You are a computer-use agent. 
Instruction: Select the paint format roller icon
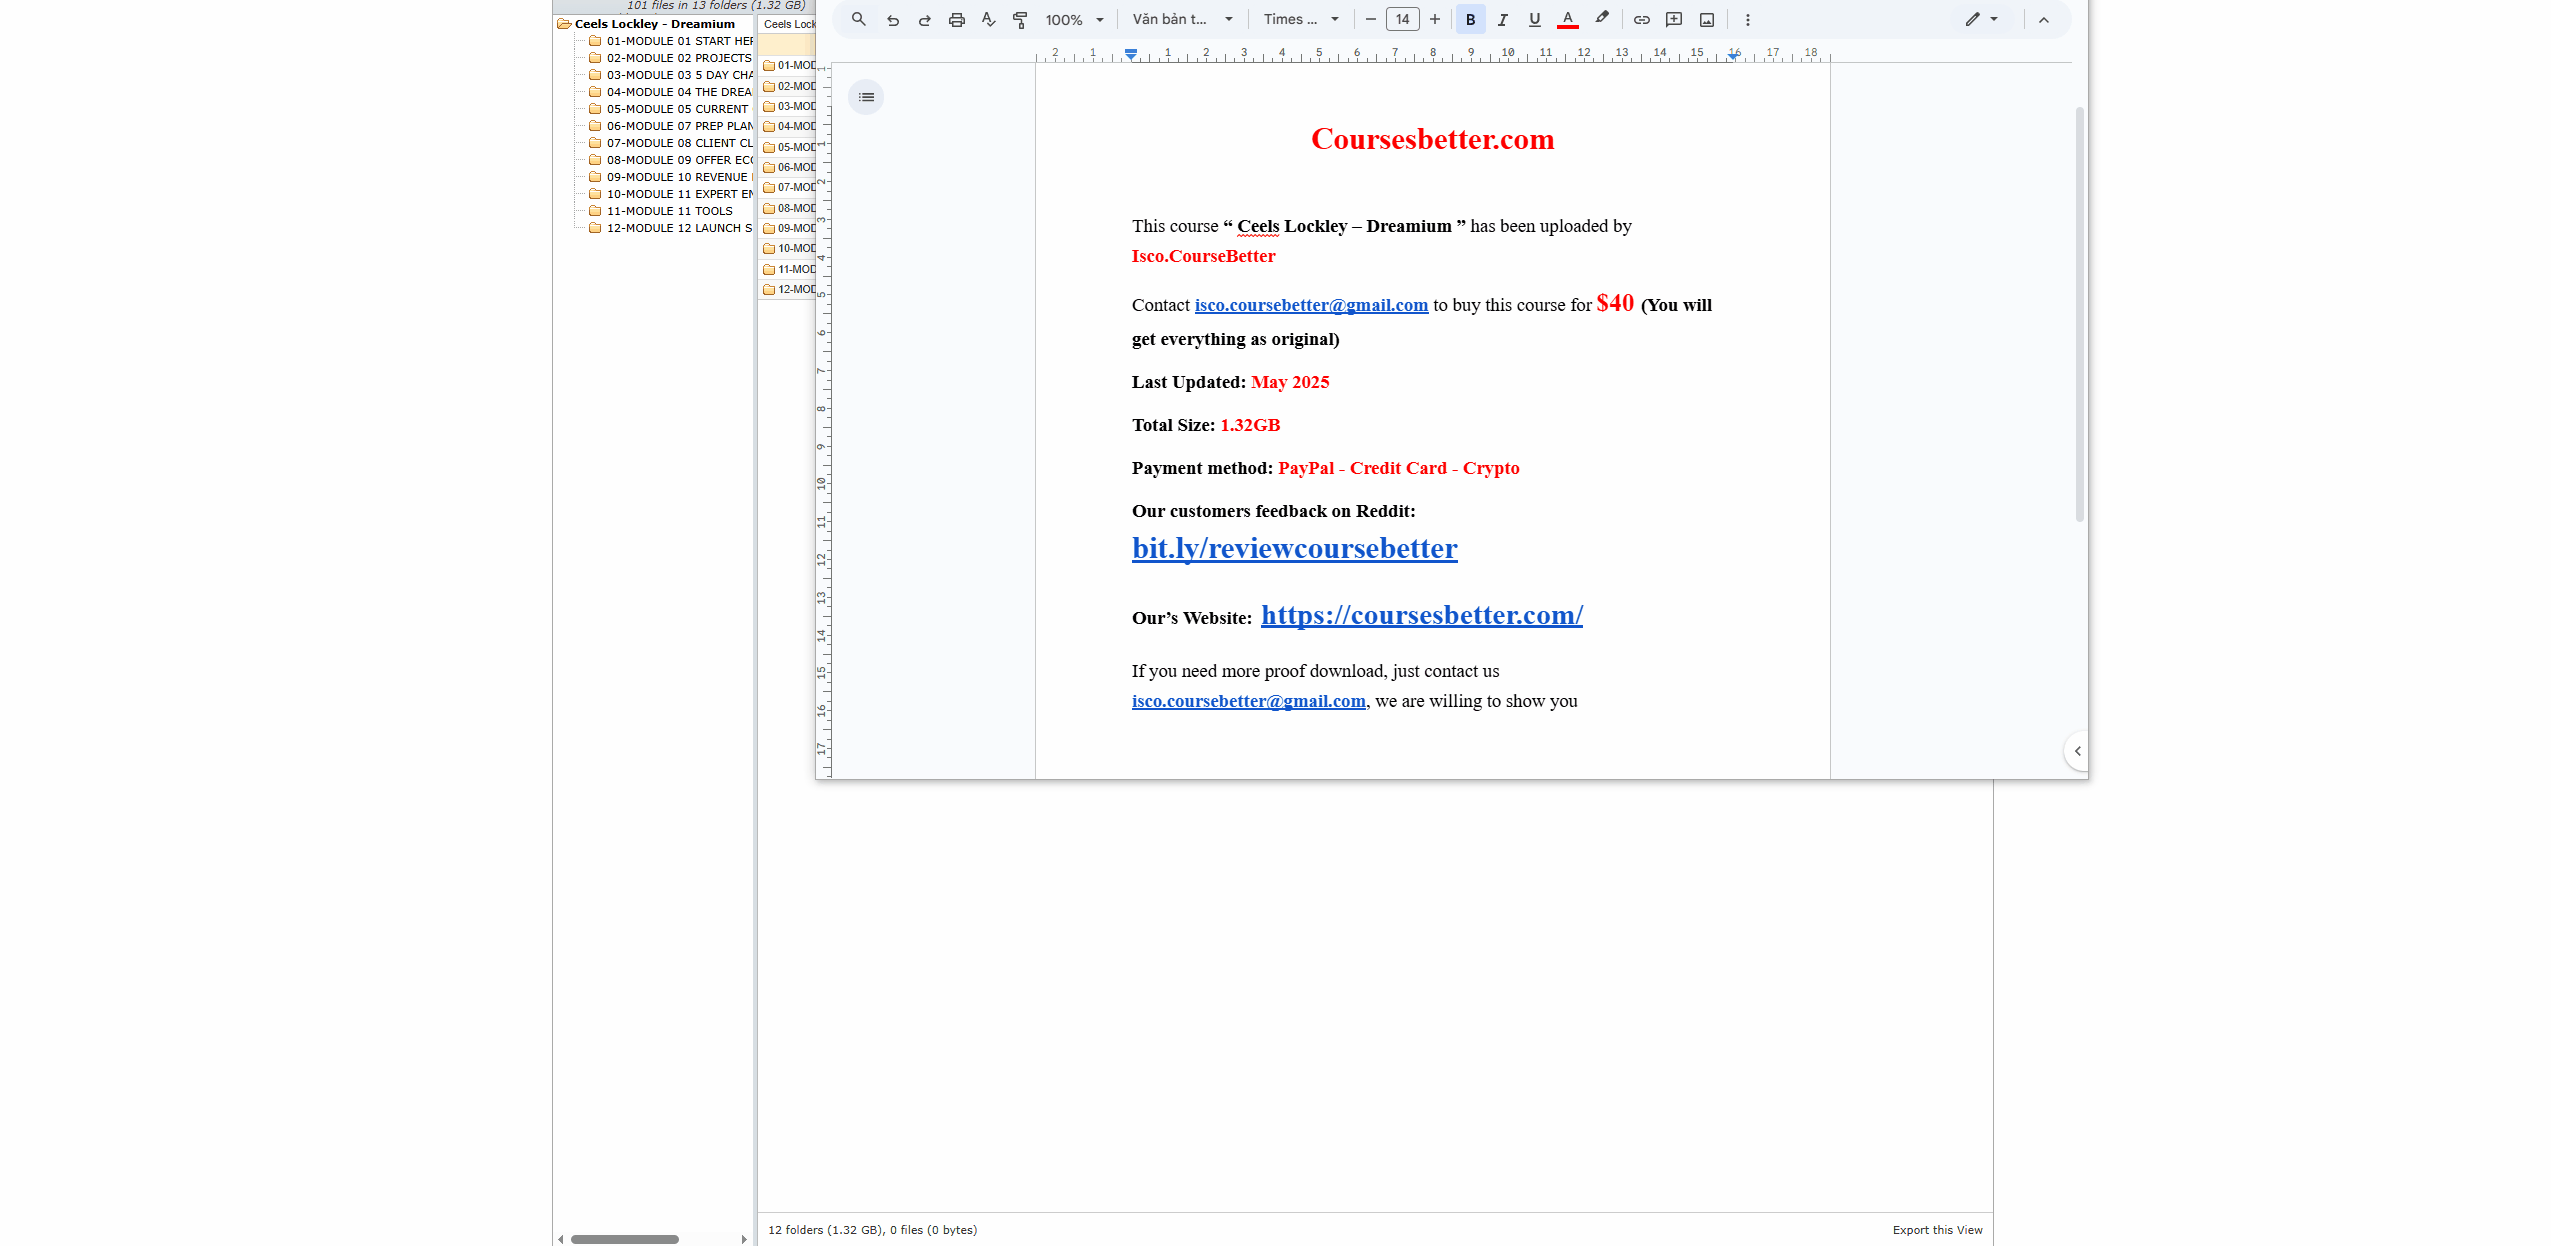pyautogui.click(x=1020, y=19)
